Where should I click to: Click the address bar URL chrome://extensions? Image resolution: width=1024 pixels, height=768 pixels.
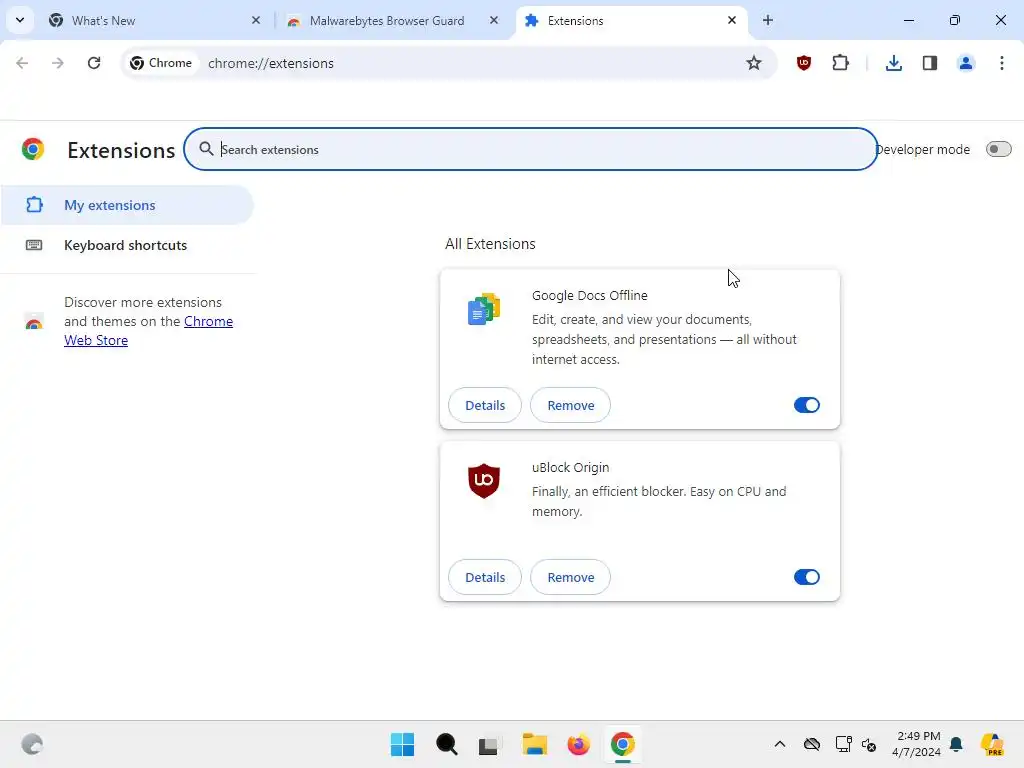(270, 63)
